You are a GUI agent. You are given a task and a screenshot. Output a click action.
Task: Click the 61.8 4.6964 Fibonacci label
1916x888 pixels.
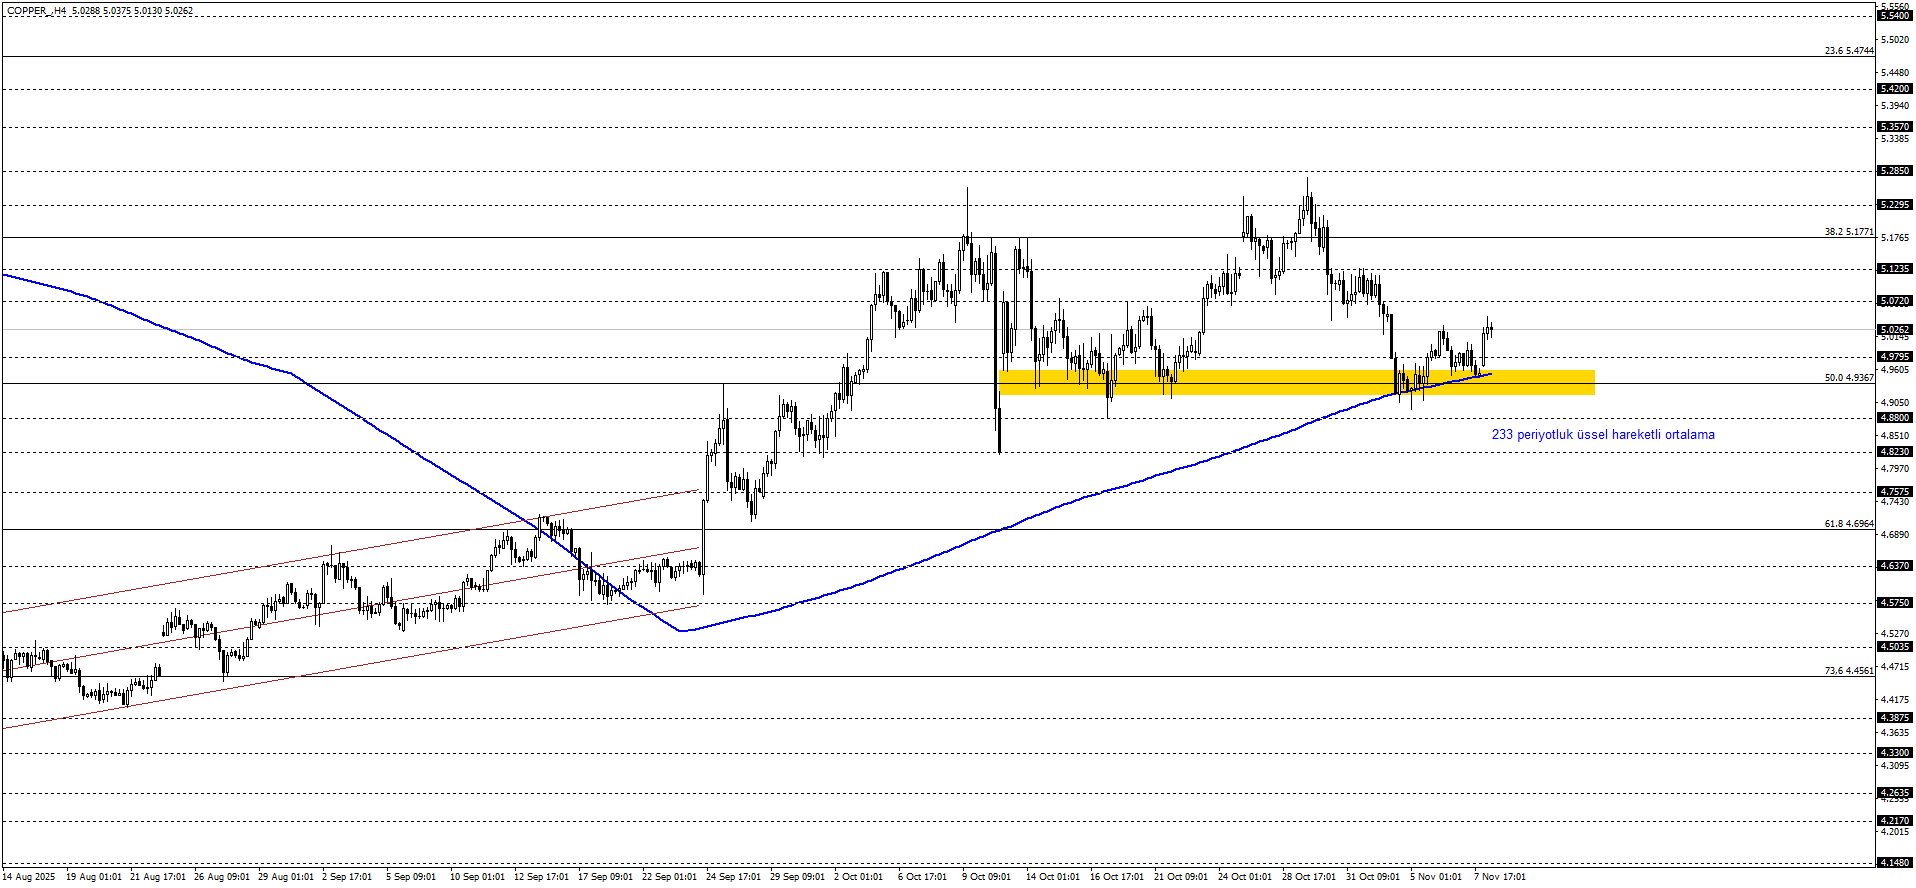[1848, 524]
